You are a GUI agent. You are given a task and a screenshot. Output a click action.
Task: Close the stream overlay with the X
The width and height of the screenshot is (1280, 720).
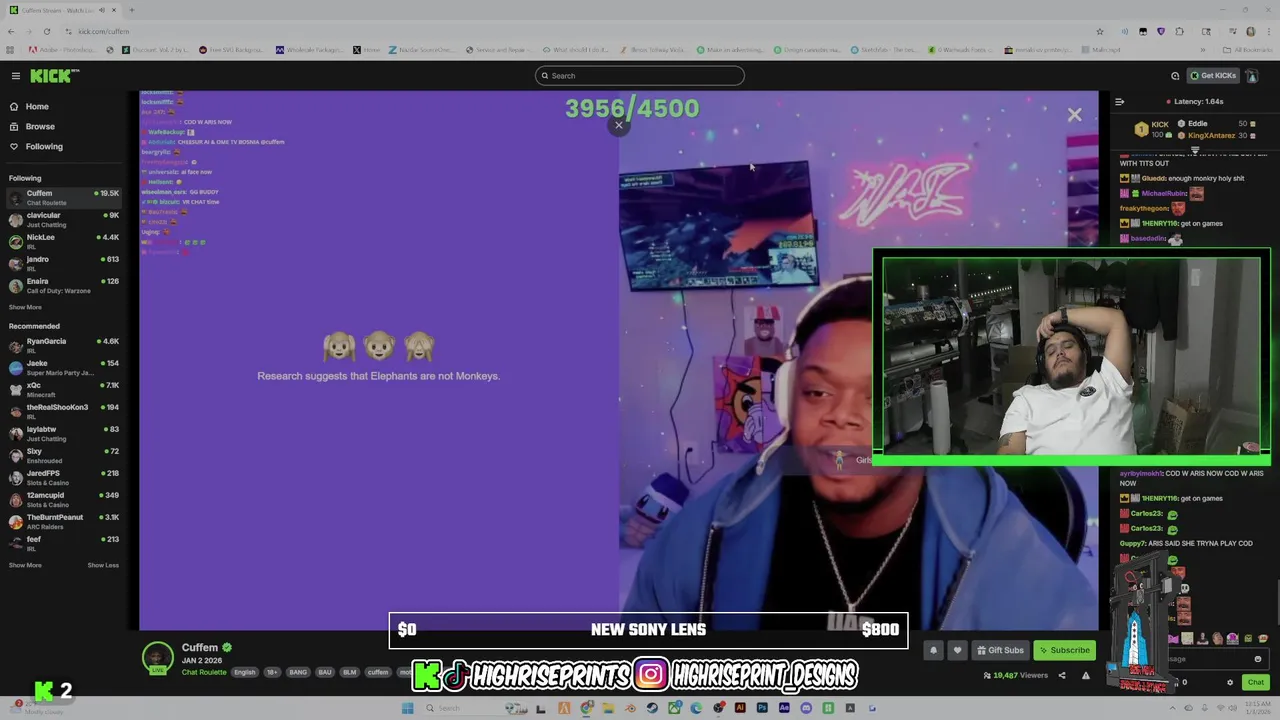tap(1074, 115)
